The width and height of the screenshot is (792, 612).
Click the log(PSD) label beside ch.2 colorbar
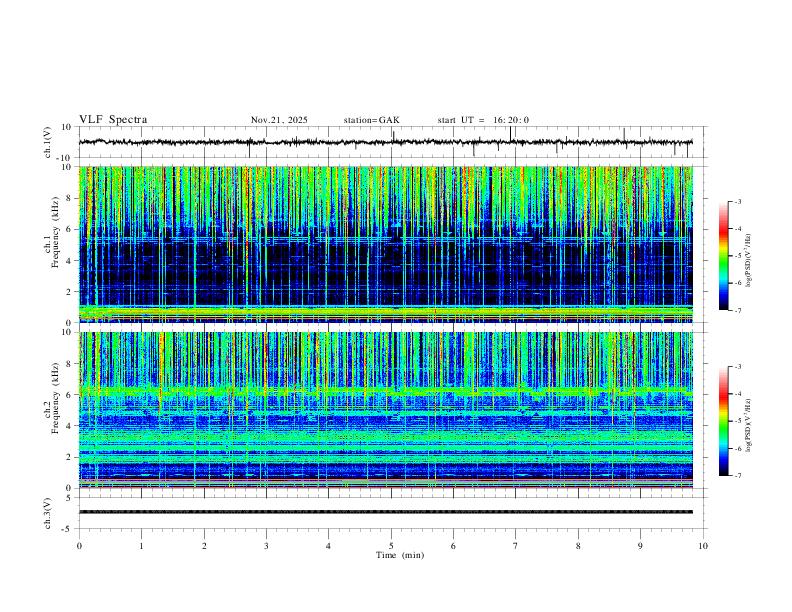coord(749,425)
